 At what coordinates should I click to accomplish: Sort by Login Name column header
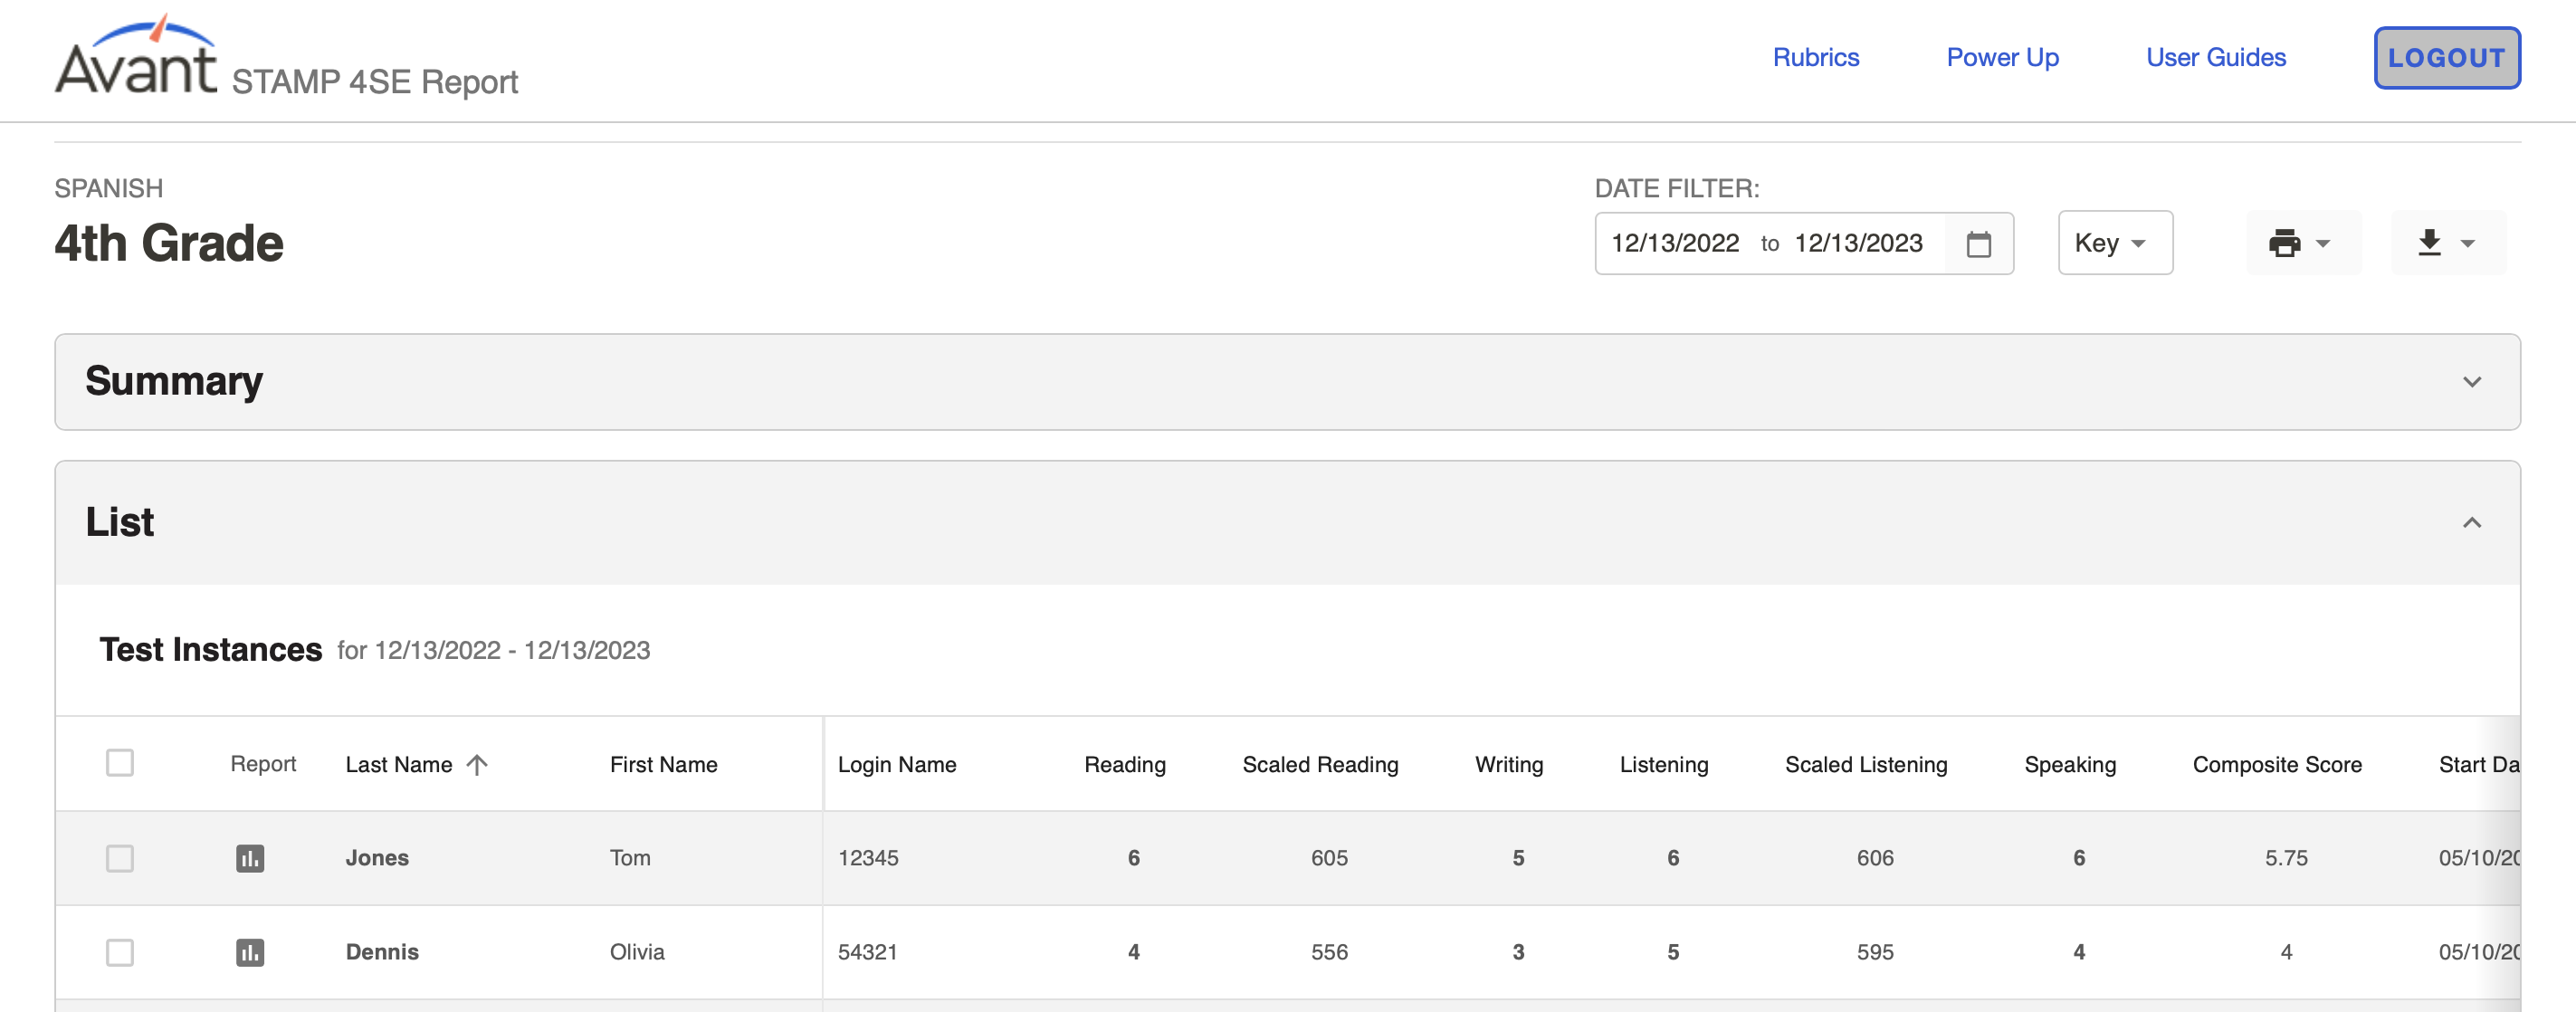coord(896,764)
